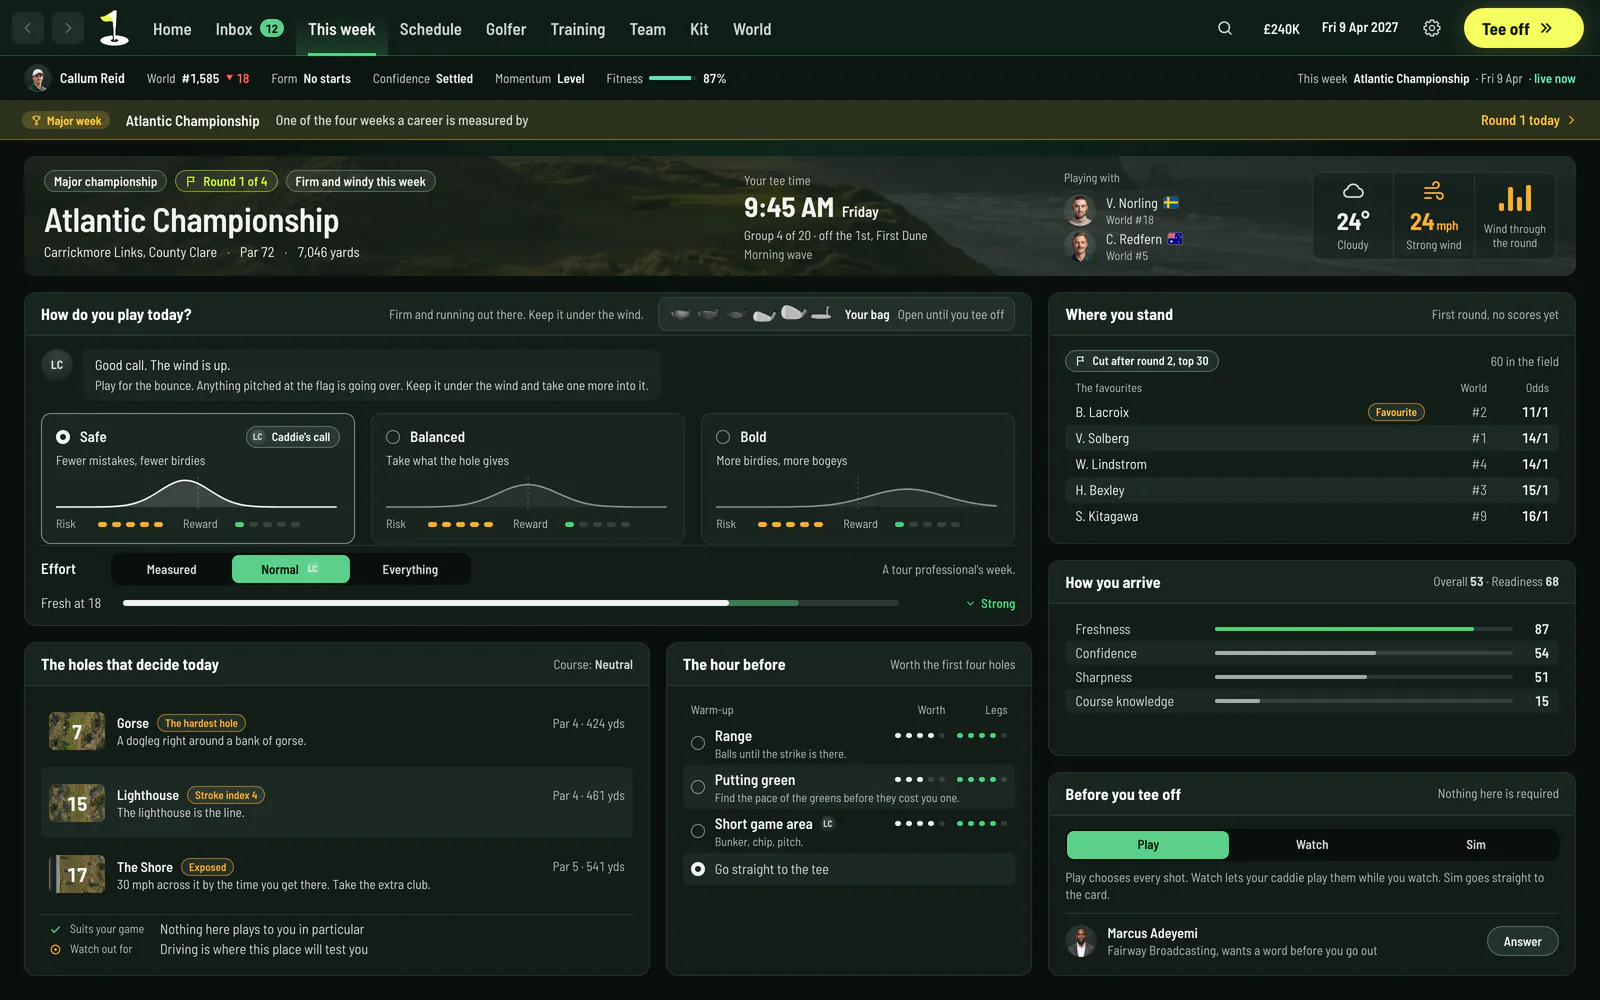Choose the Short game area warm-up
Screen dimensions: 1600x1000
849,831
